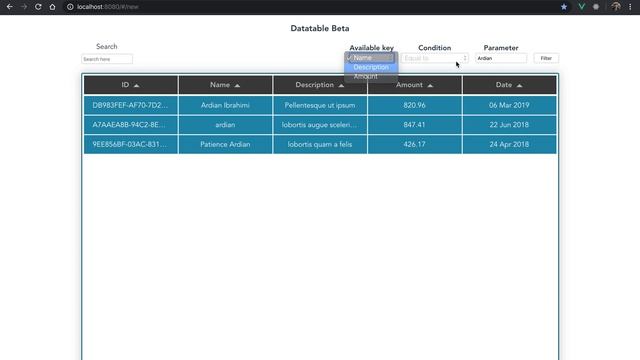
Task: Sort by ID column arrow
Action: (x=136, y=85)
